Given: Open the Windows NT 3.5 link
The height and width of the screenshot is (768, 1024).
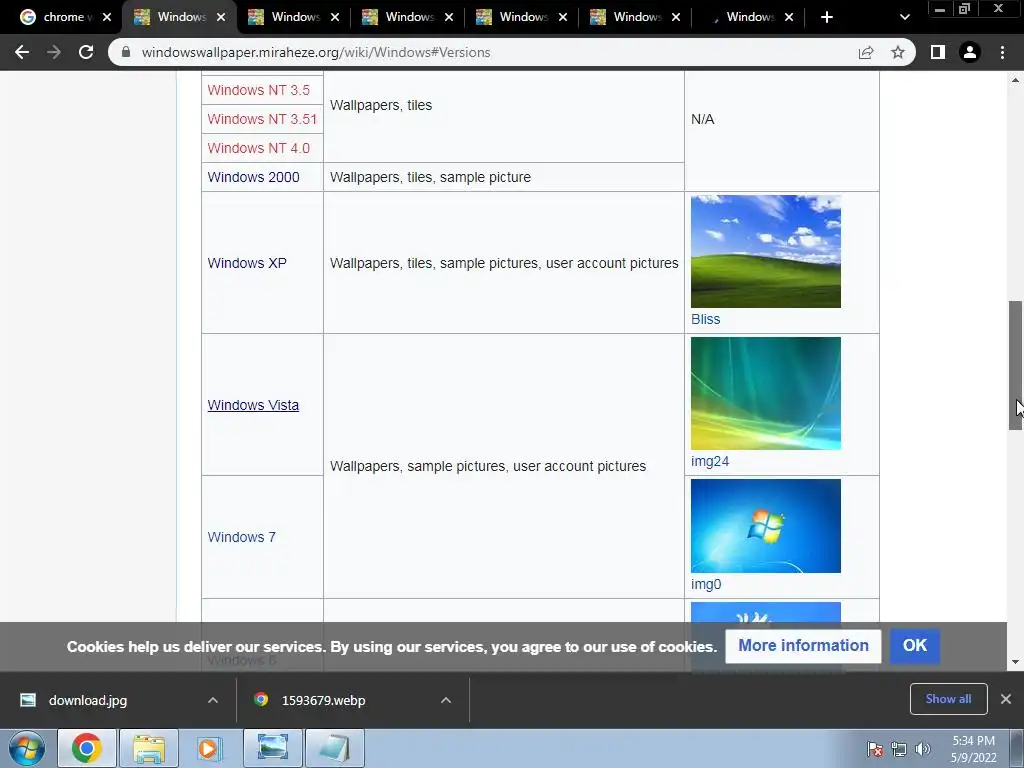Looking at the screenshot, I should click(259, 90).
